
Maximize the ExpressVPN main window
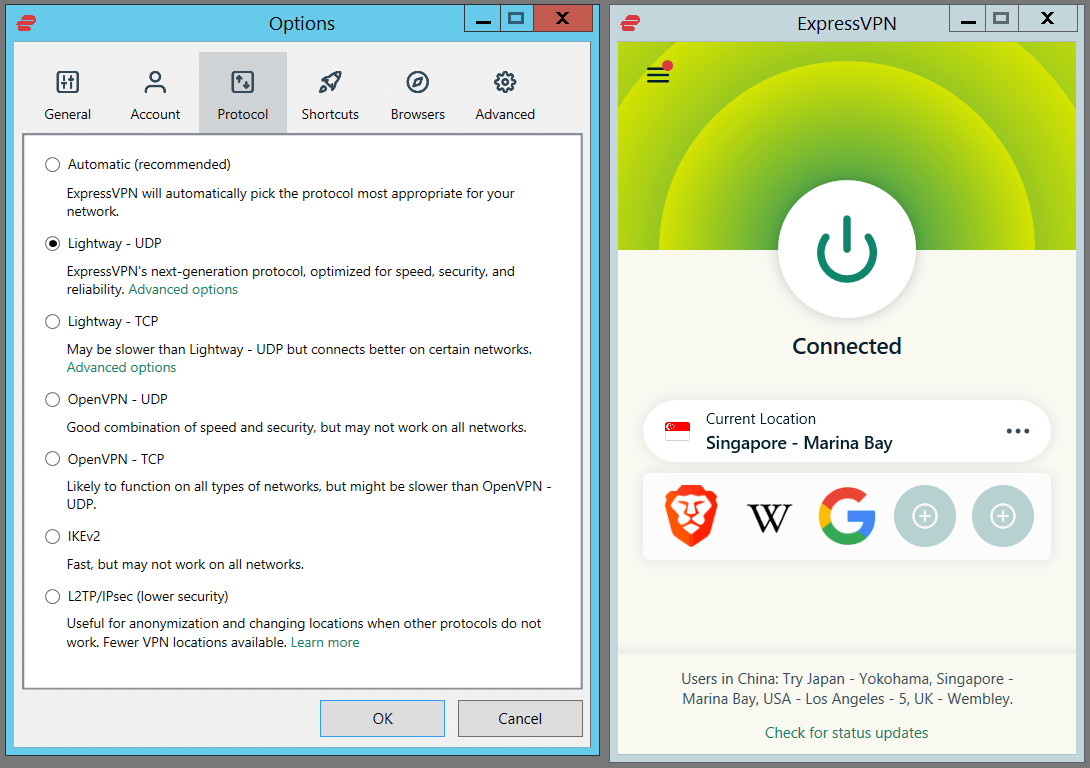pyautogui.click(x=1001, y=19)
